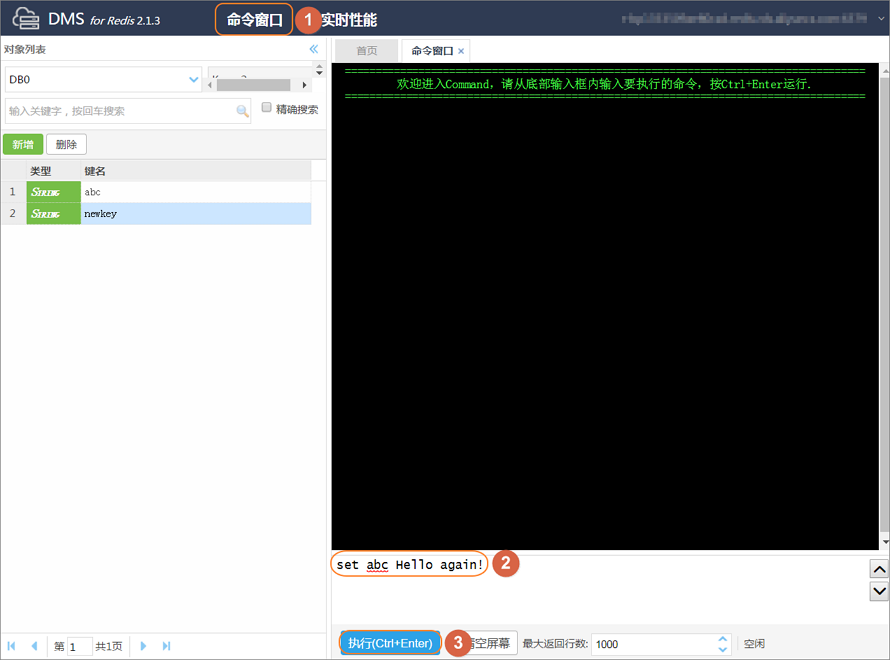Screen dimensions: 890x660
Task: Click the down arrow button beside command input
Action: pyautogui.click(x=879, y=591)
